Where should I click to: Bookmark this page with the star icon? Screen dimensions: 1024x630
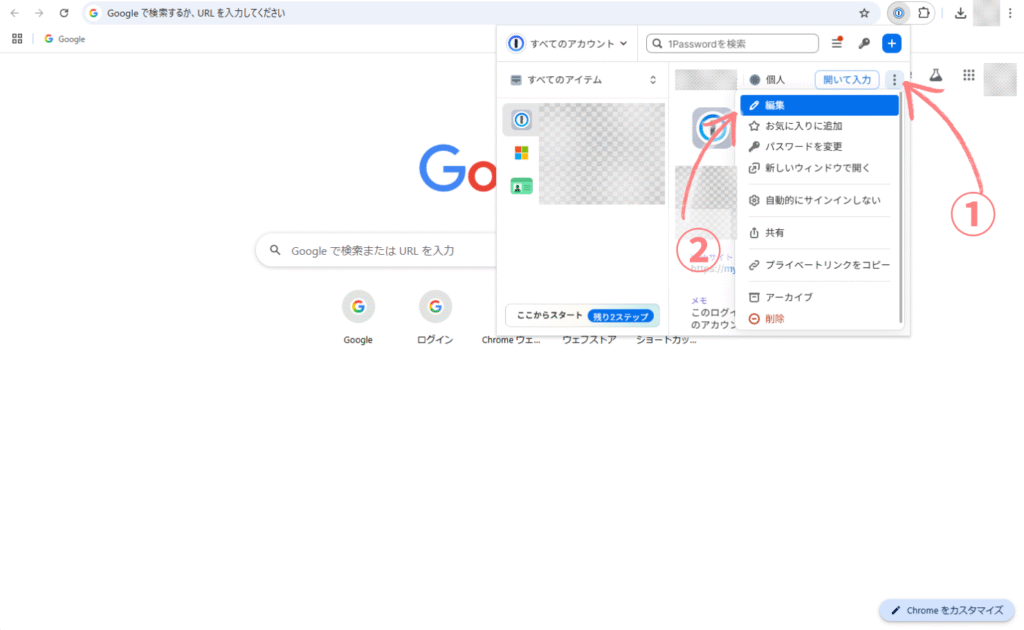click(x=864, y=13)
